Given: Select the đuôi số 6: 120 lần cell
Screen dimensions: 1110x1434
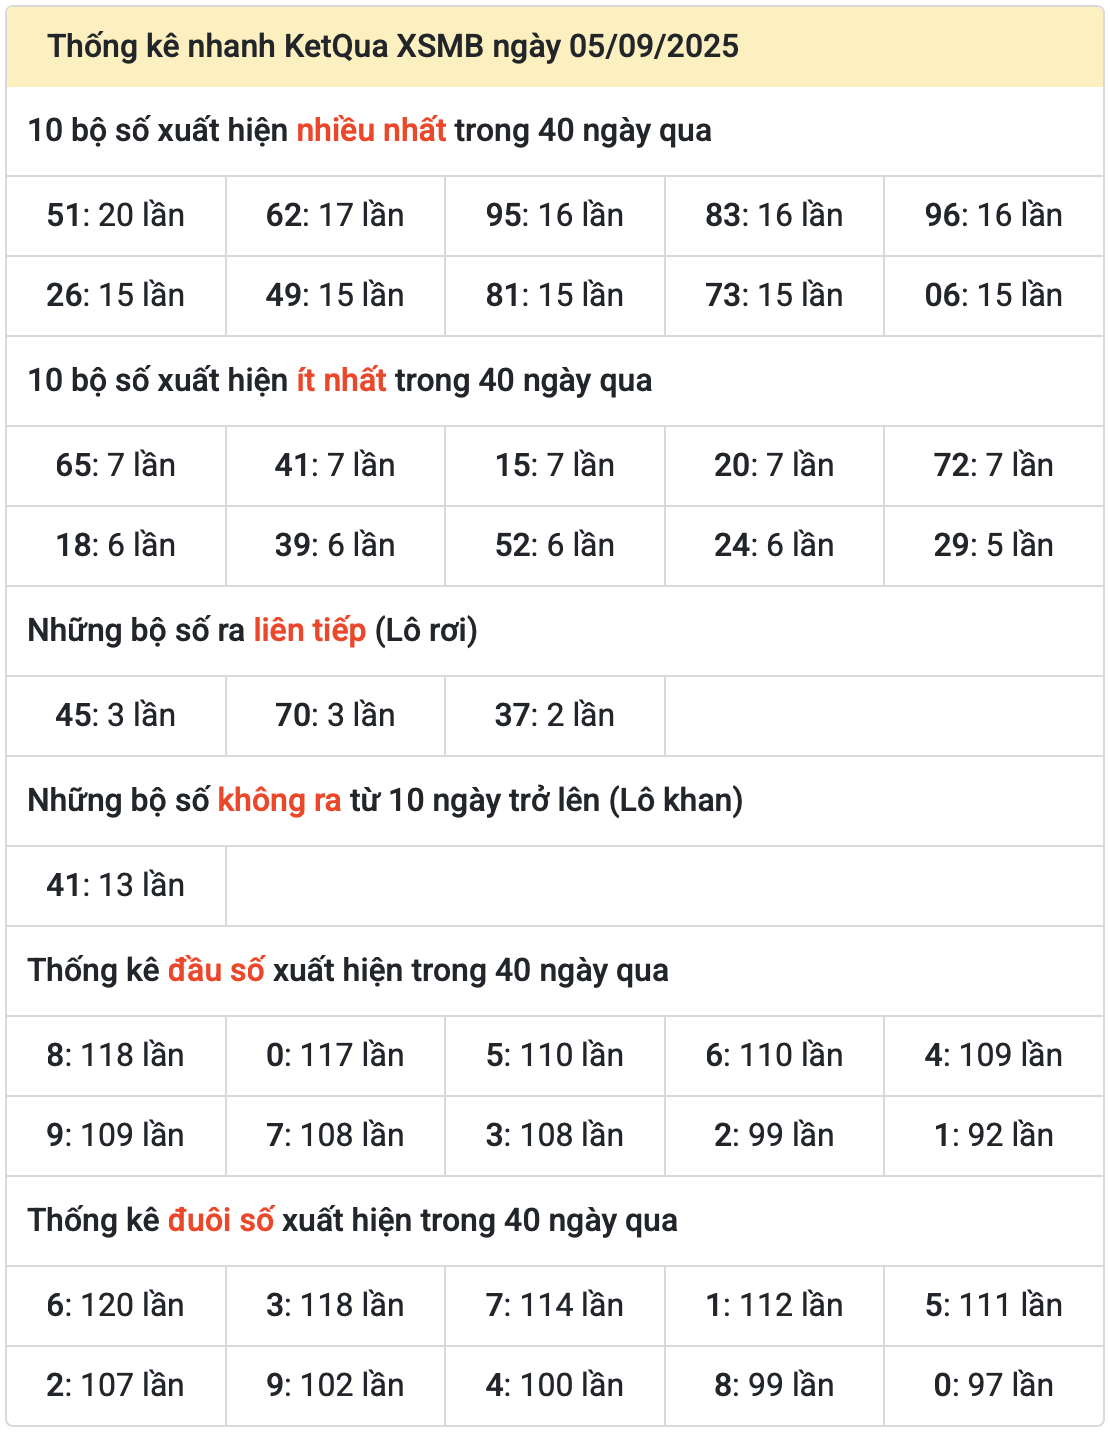Looking at the screenshot, I should (116, 1305).
